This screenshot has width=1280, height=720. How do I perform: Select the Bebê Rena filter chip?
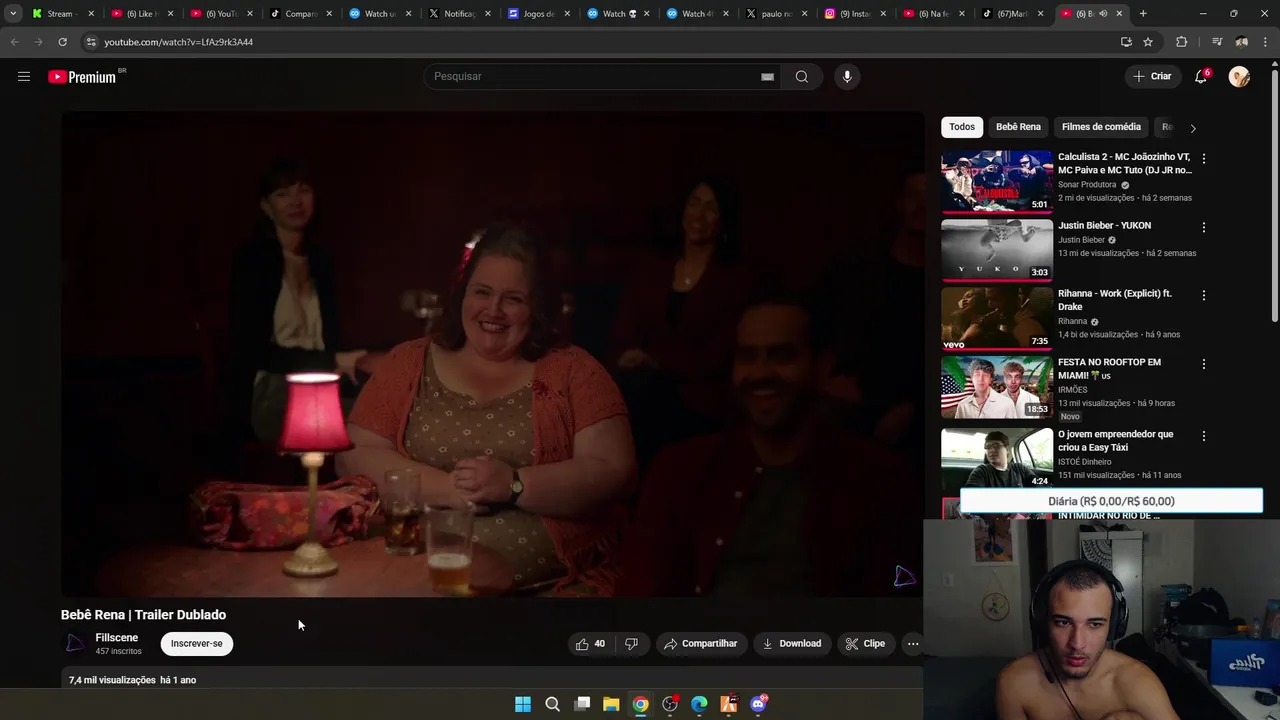1018,127
